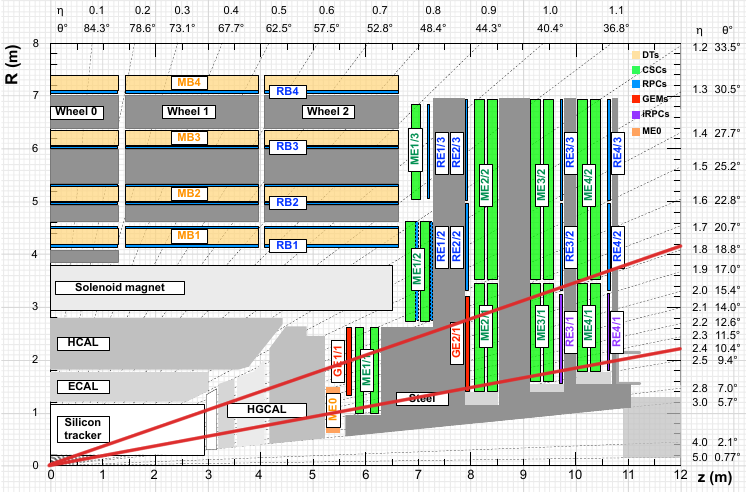Select the Solenoid magnet label
The width and height of the screenshot is (746, 492).
pos(120,288)
